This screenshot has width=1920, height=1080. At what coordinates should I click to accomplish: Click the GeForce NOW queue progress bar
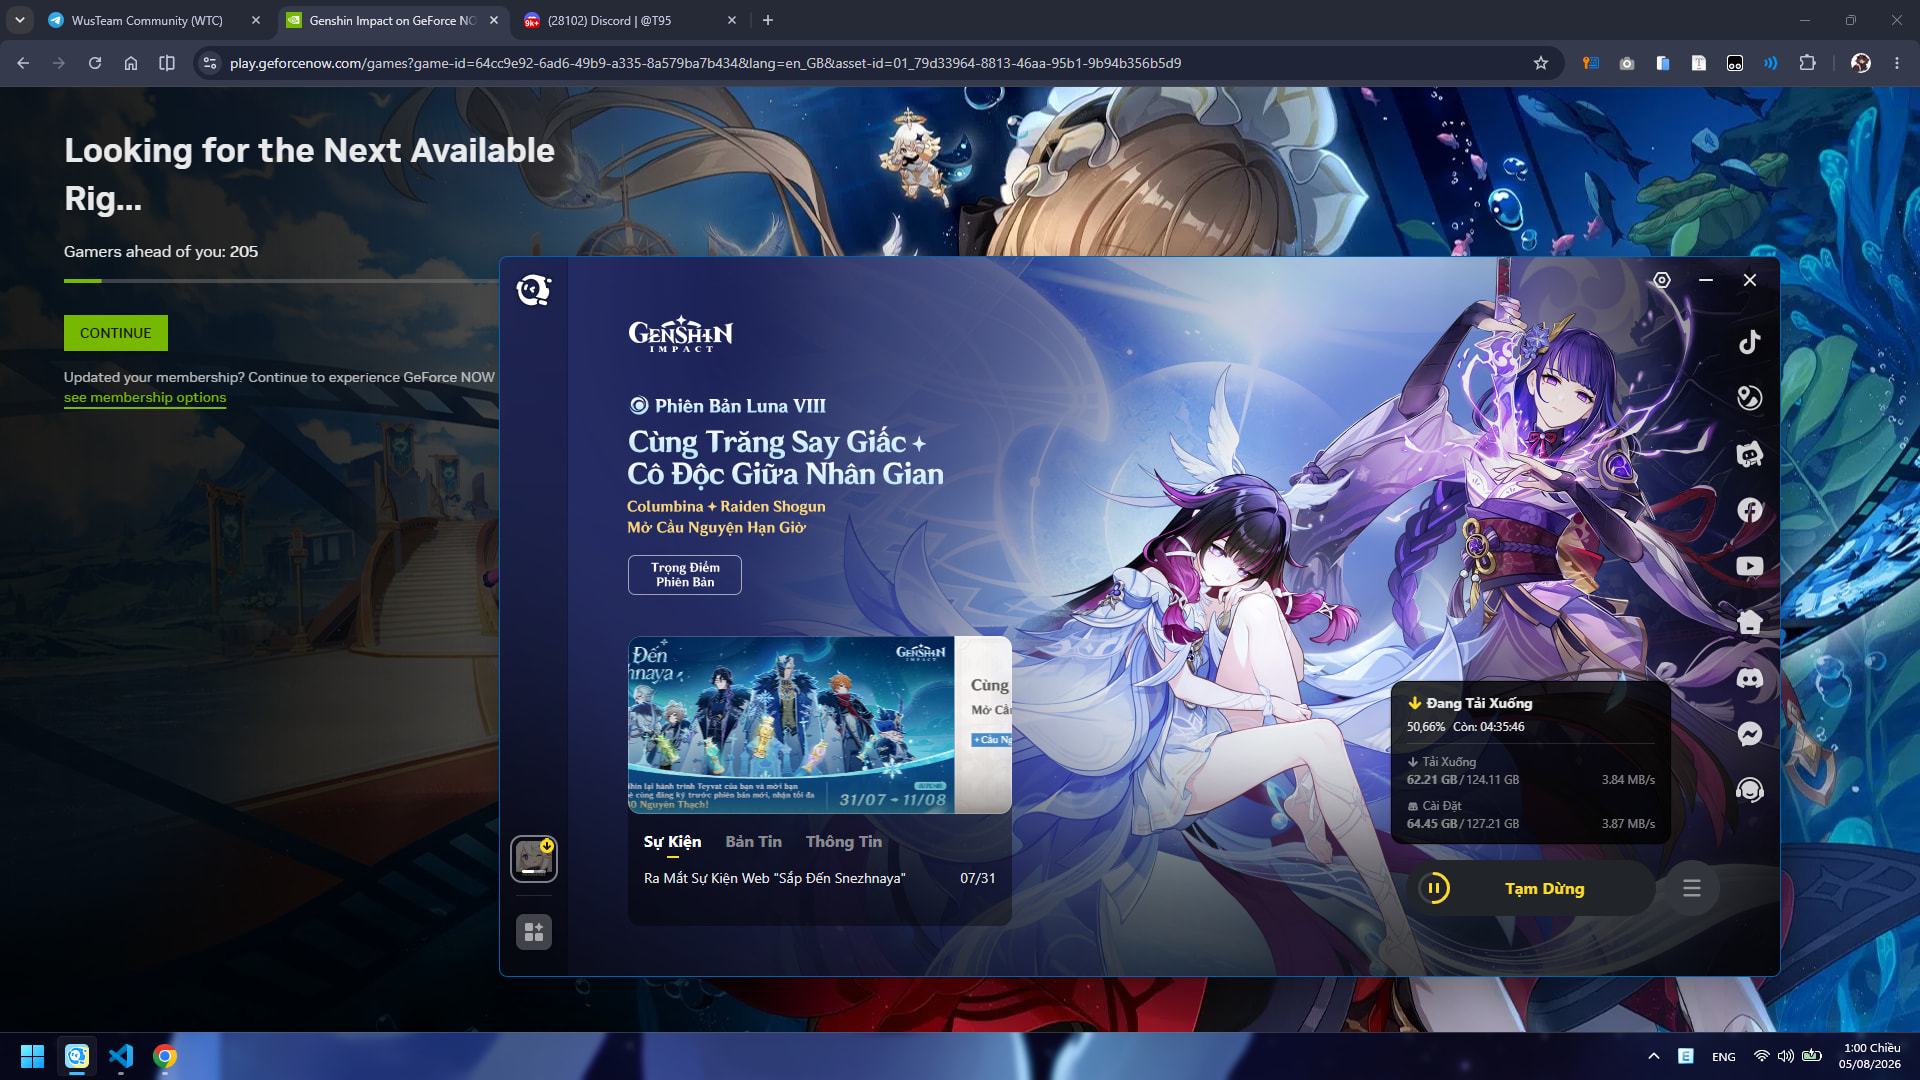click(x=281, y=281)
